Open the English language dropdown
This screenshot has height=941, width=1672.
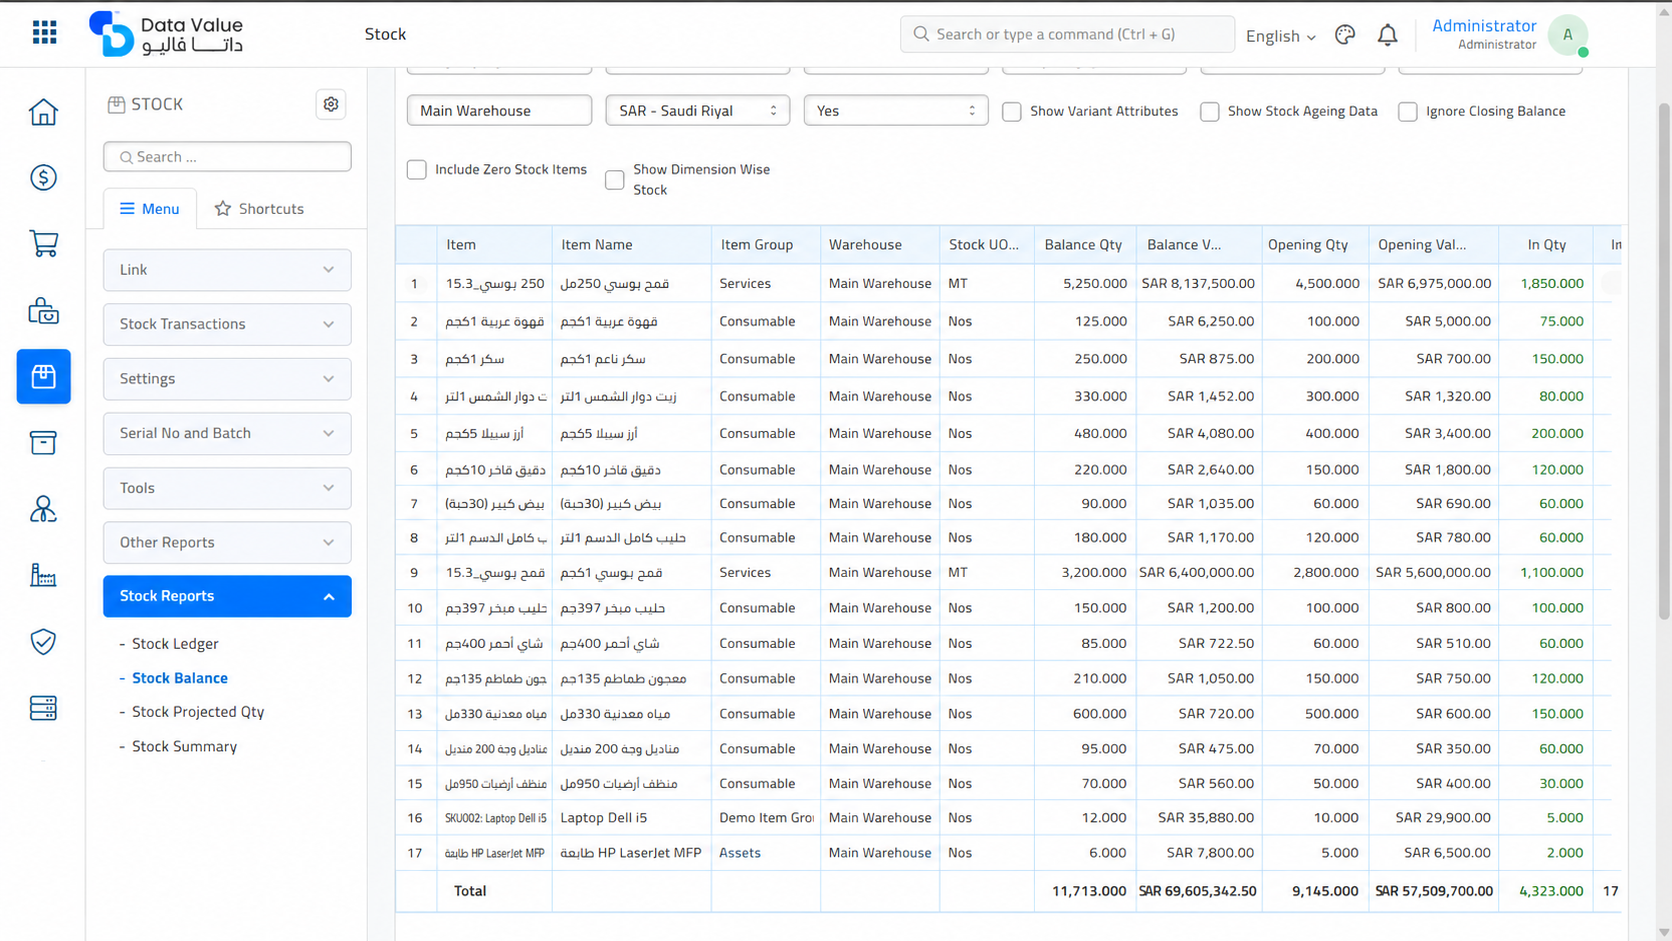(x=1280, y=36)
